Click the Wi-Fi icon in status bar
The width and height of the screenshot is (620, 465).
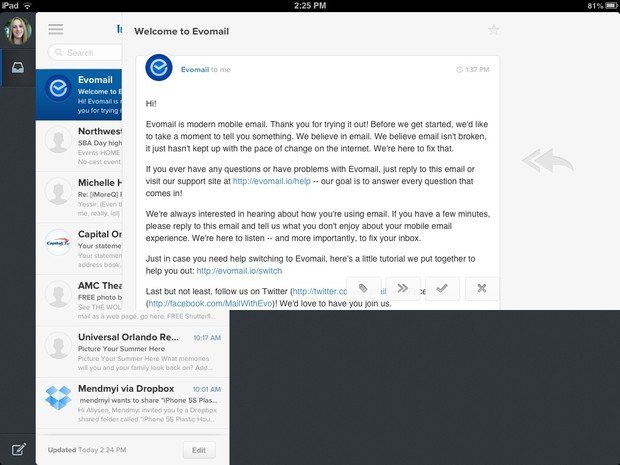tap(27, 6)
